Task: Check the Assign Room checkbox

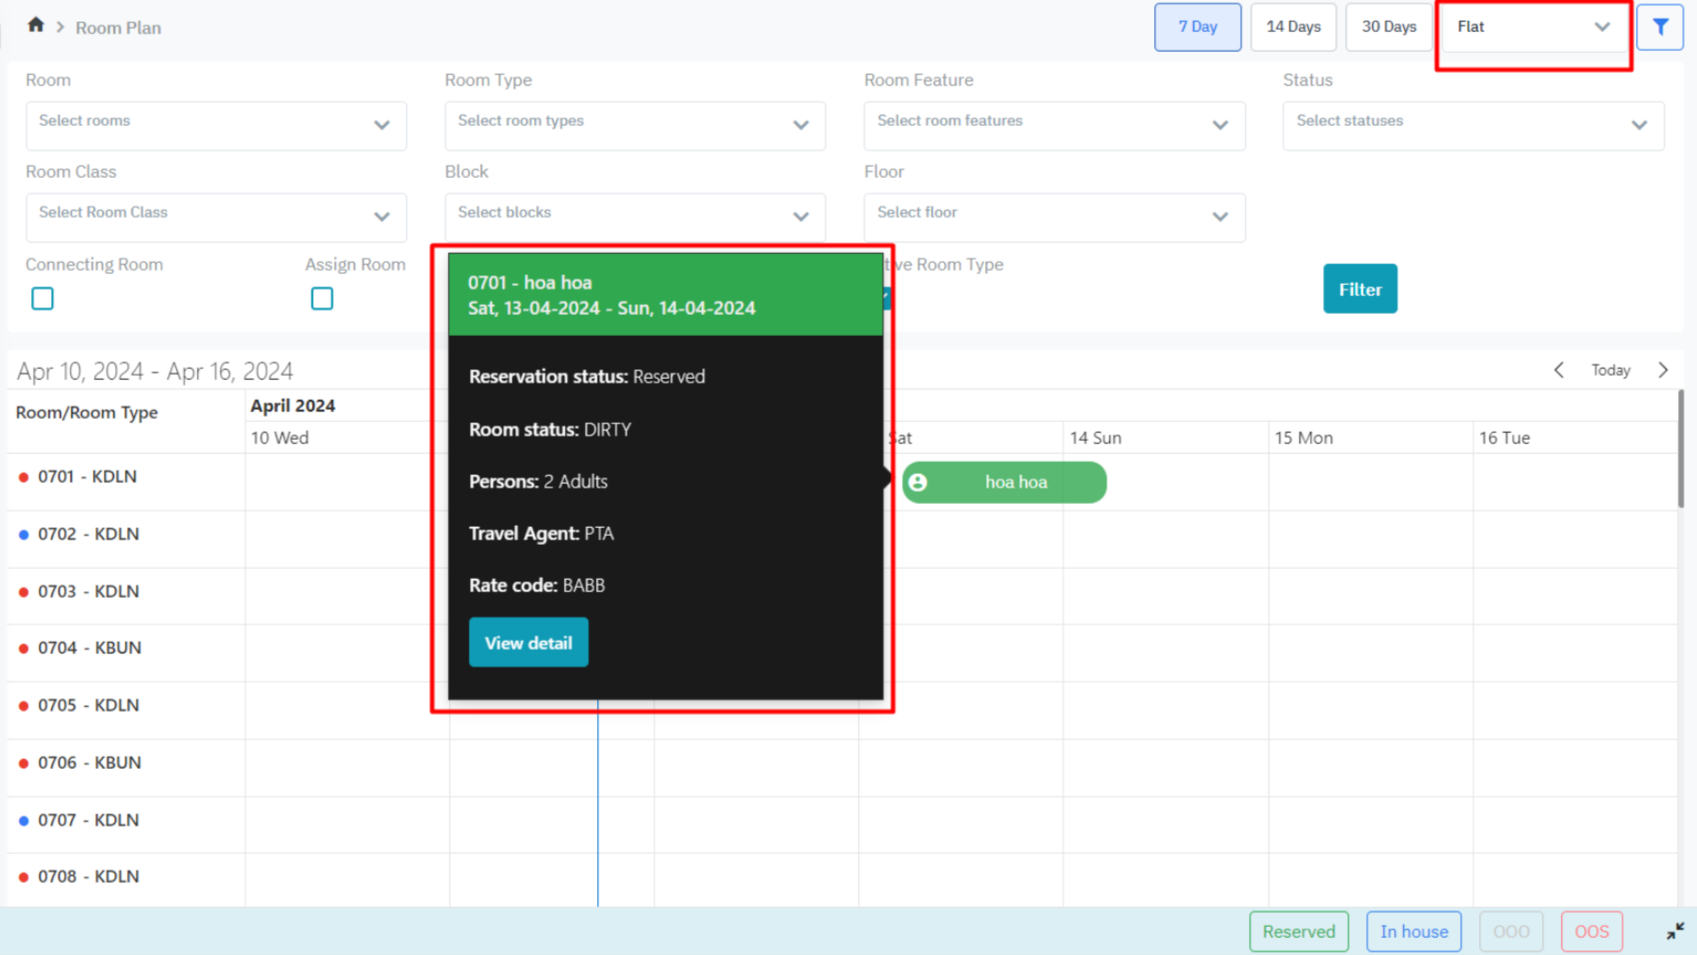Action: [322, 299]
